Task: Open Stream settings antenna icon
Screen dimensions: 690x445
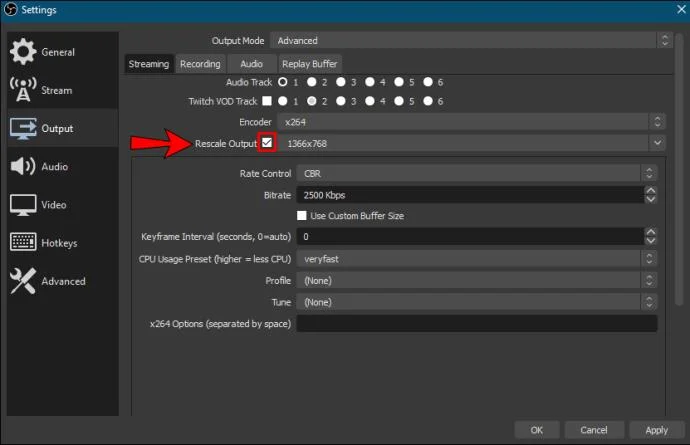Action: (23, 90)
